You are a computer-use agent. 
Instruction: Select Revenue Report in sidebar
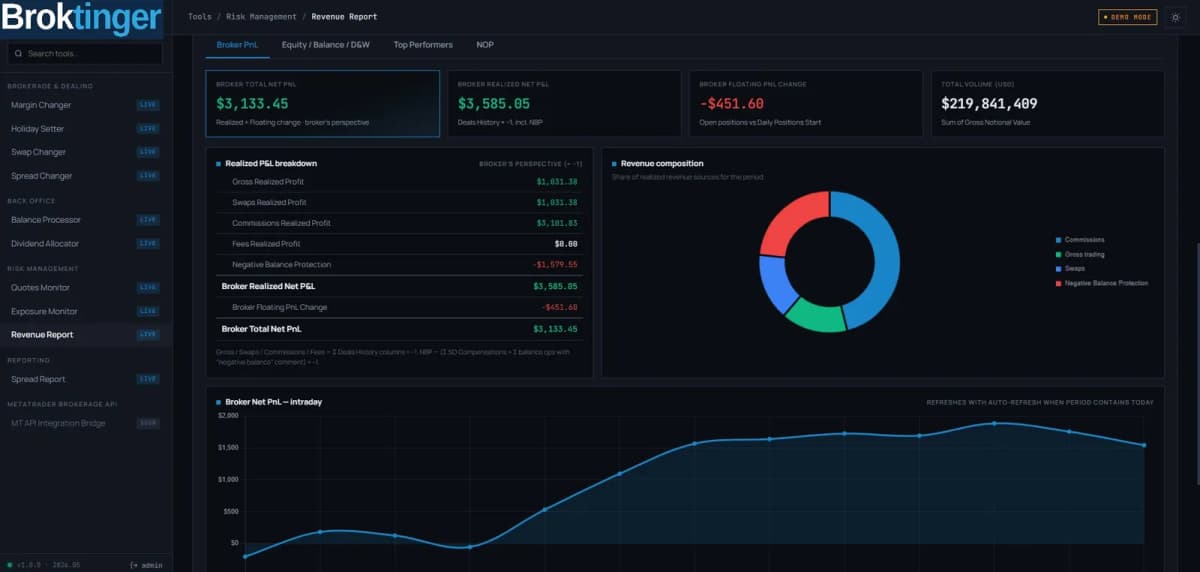(x=85, y=334)
